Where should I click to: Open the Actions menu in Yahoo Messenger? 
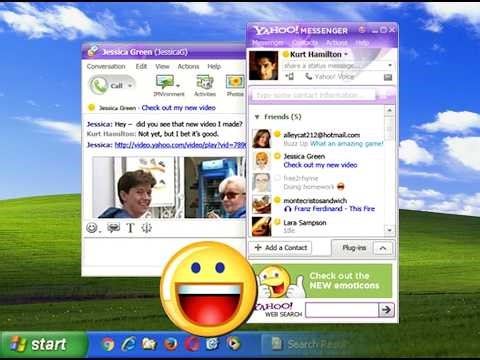[337, 43]
